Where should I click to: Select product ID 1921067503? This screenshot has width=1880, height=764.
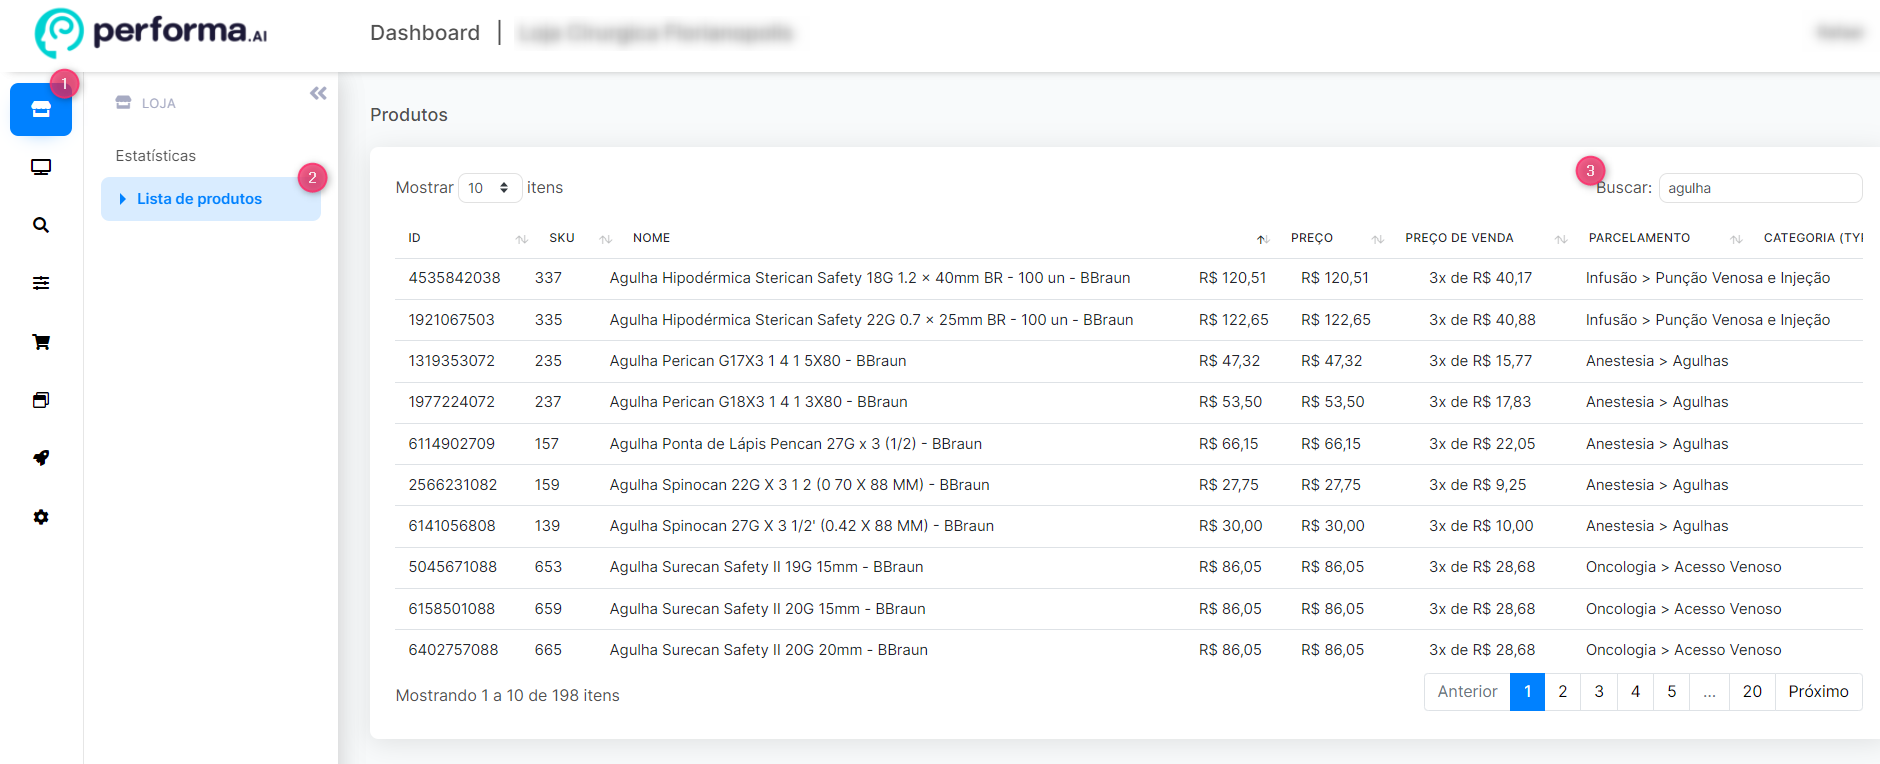pyautogui.click(x=451, y=320)
